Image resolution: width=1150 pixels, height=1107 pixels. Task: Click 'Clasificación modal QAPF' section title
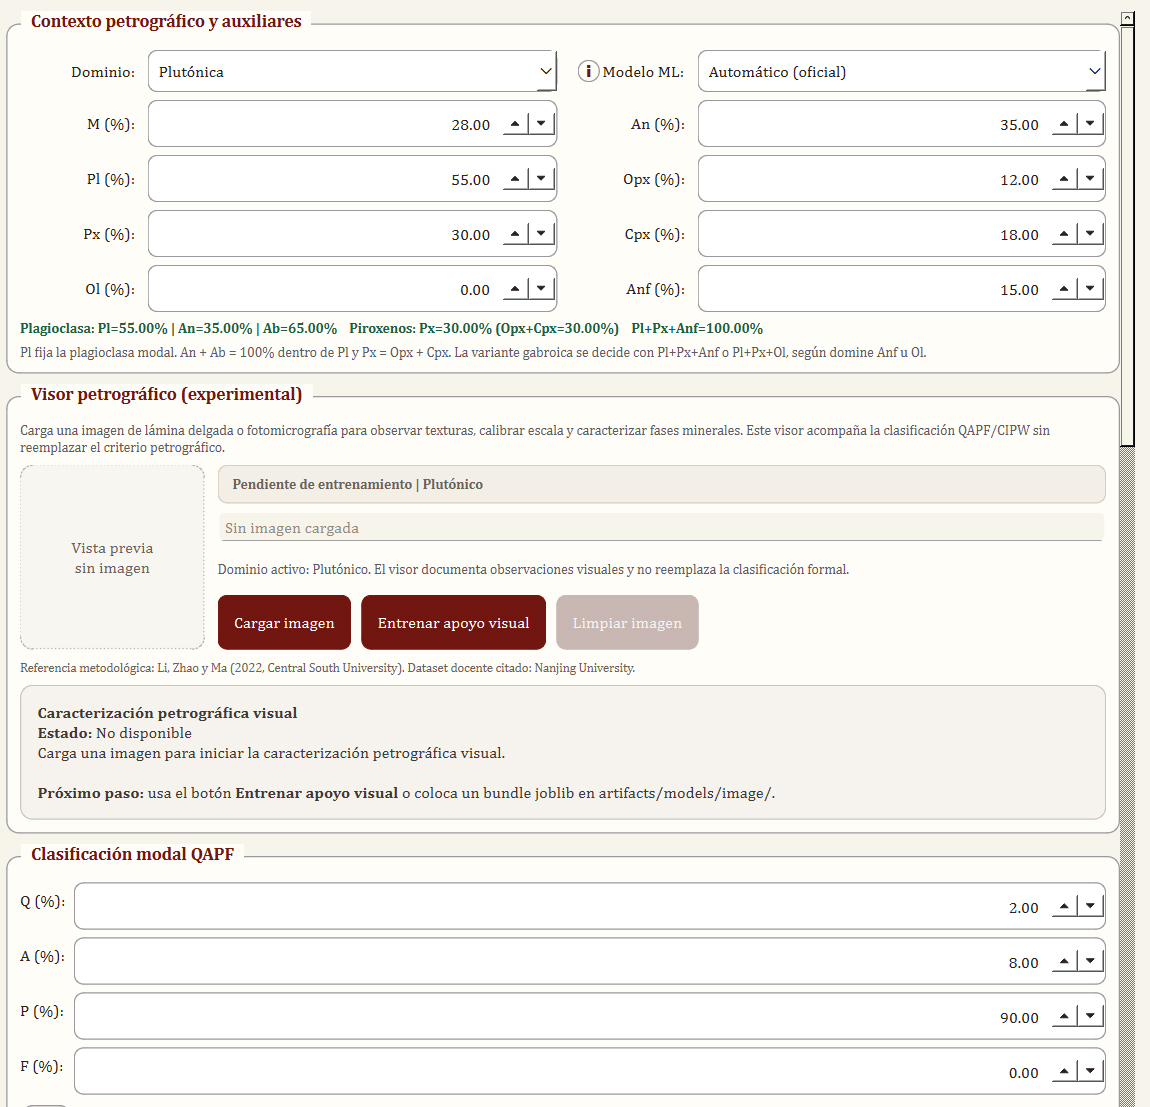click(x=132, y=854)
